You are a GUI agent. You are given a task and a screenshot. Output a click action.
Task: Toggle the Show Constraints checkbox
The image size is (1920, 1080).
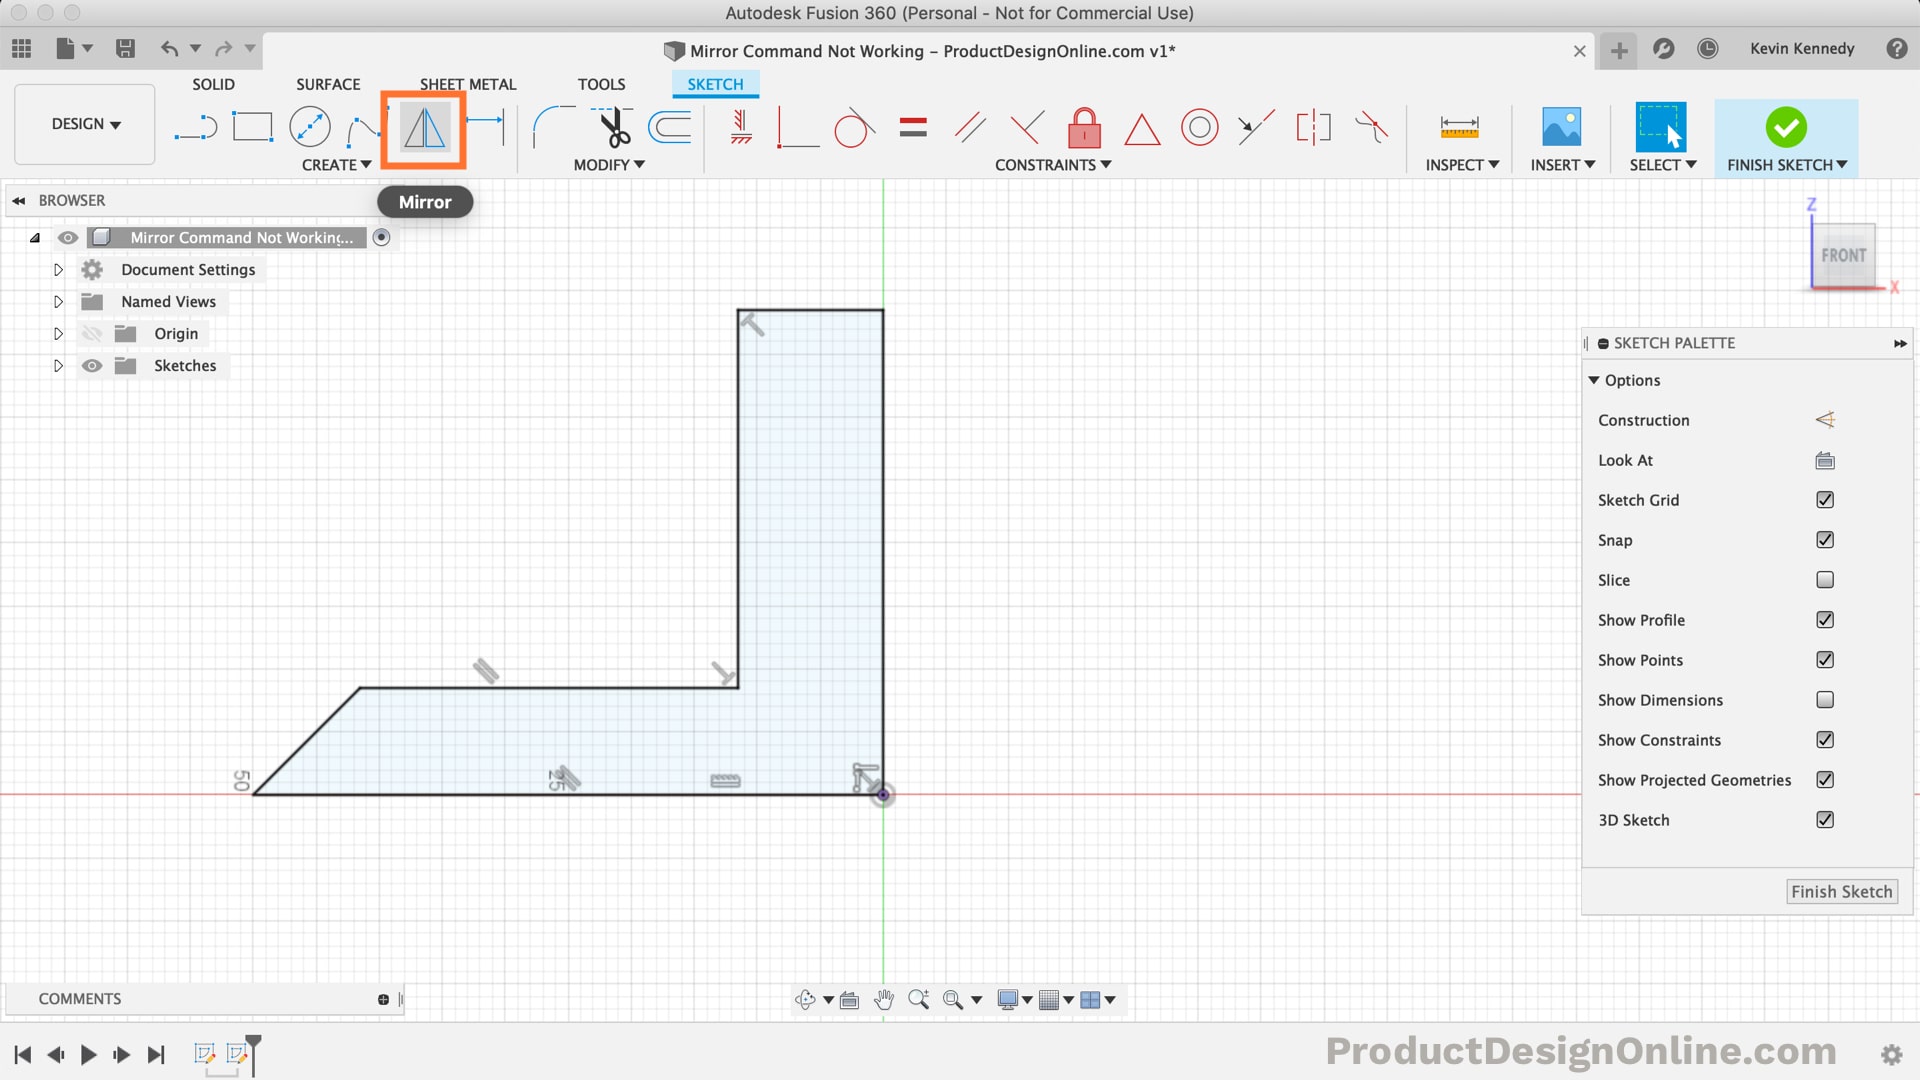(x=1825, y=740)
